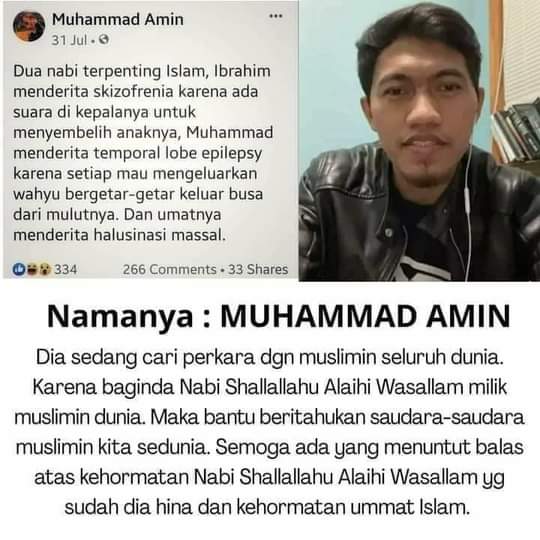This screenshot has width=540, height=540.
Task: Click the last caption line ending ummat Islam
Action: tap(267, 508)
